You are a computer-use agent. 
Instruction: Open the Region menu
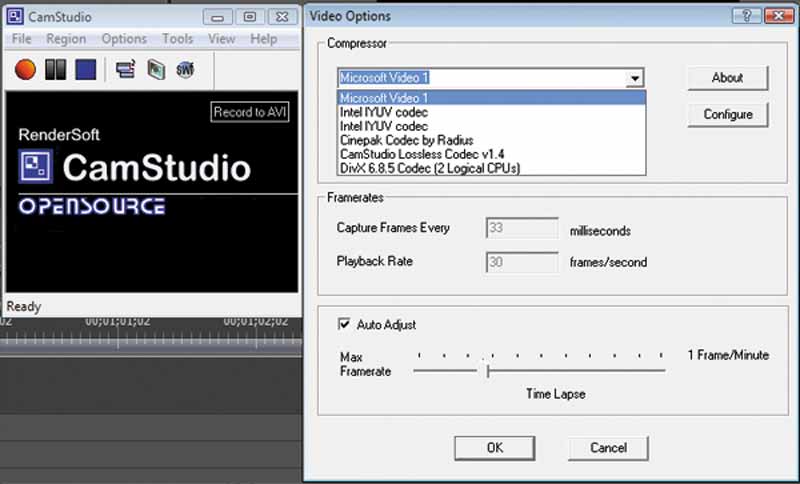click(x=66, y=39)
